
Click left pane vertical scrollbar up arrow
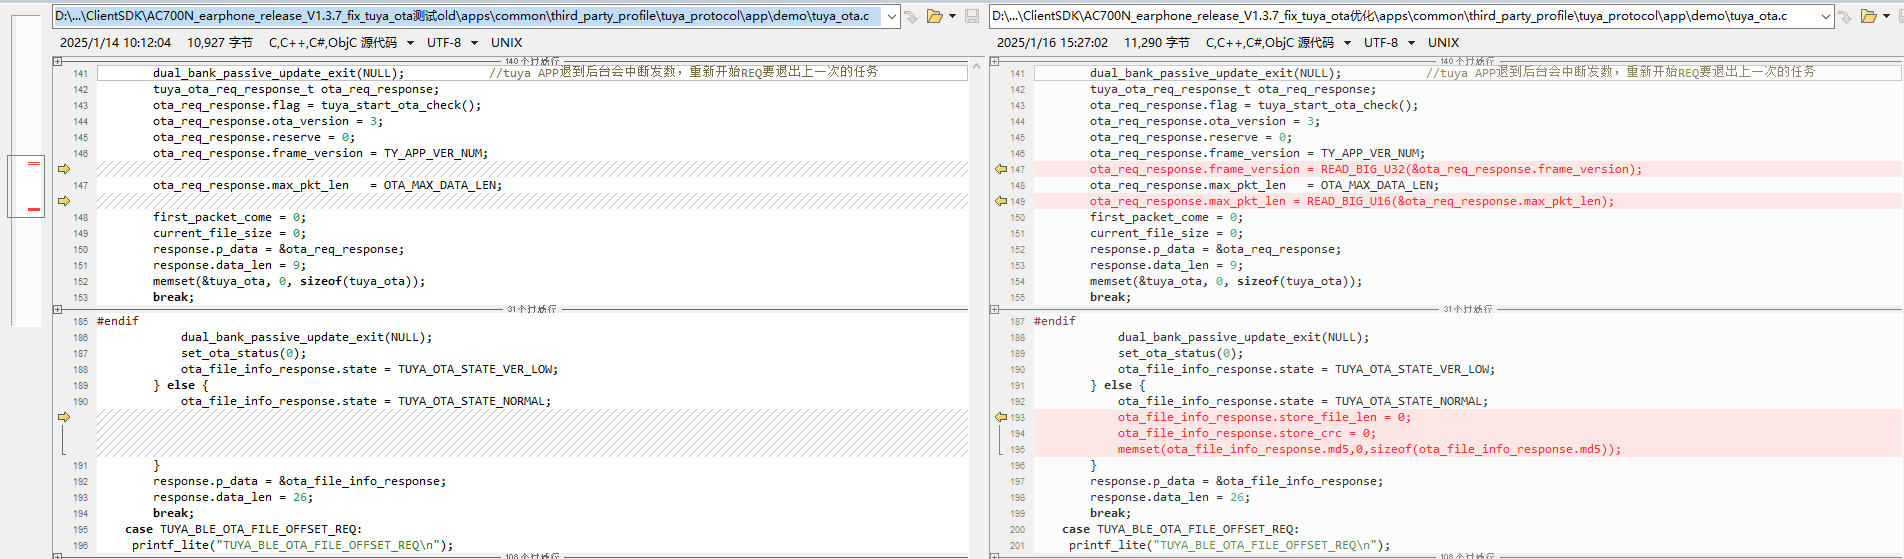[977, 67]
